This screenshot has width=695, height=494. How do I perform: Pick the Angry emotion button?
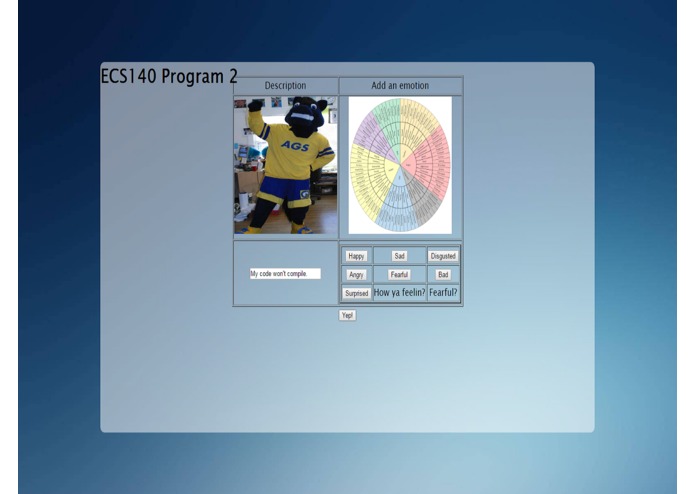(x=356, y=275)
